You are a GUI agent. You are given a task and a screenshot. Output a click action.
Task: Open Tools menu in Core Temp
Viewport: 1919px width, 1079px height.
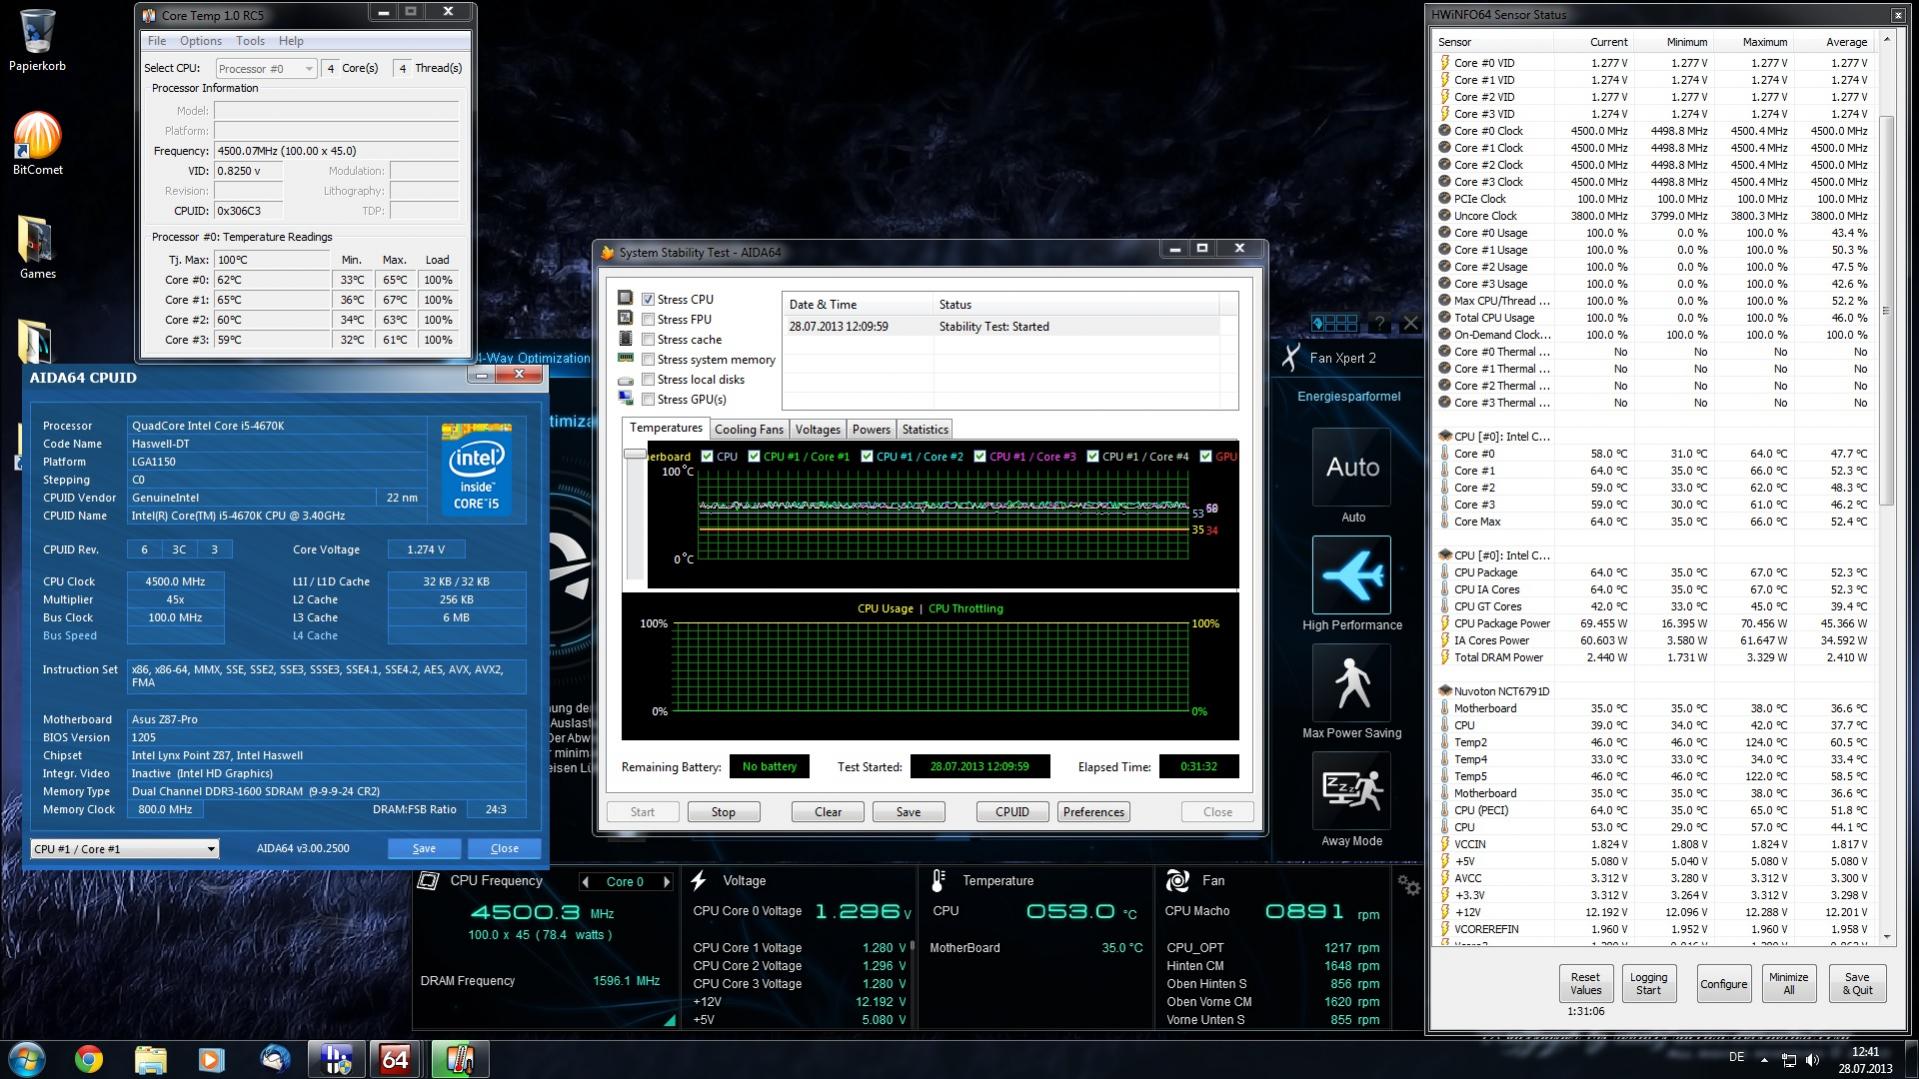(250, 41)
